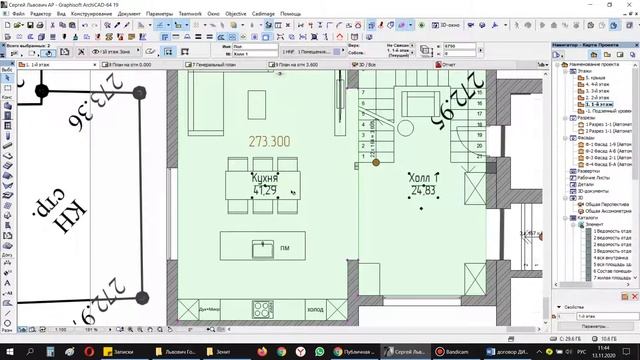Open Publisher Sets icon in Navigator
Viewport: 640px width, 360px height.
(x=633, y=55)
